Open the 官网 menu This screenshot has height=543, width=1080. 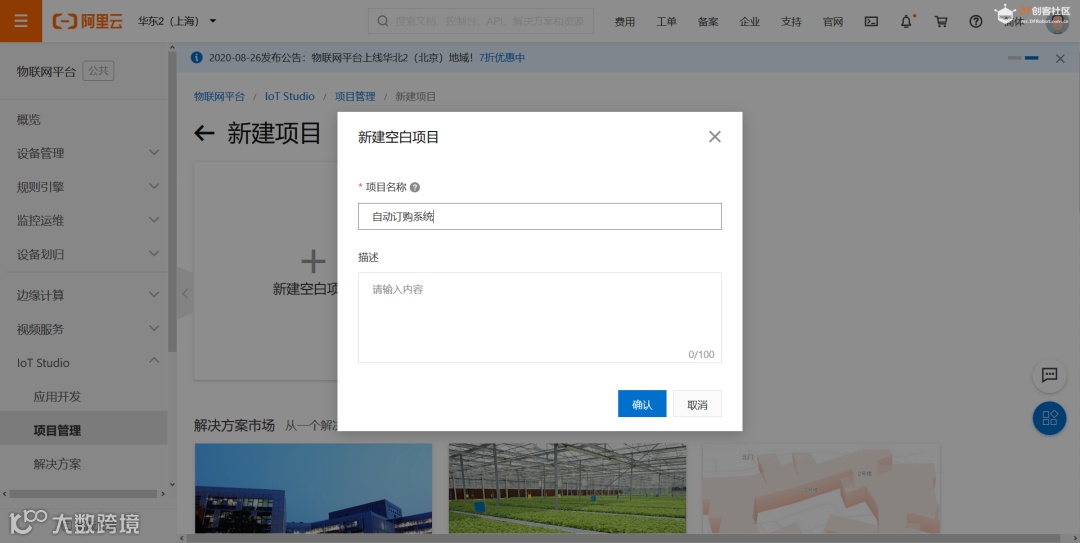pos(833,21)
